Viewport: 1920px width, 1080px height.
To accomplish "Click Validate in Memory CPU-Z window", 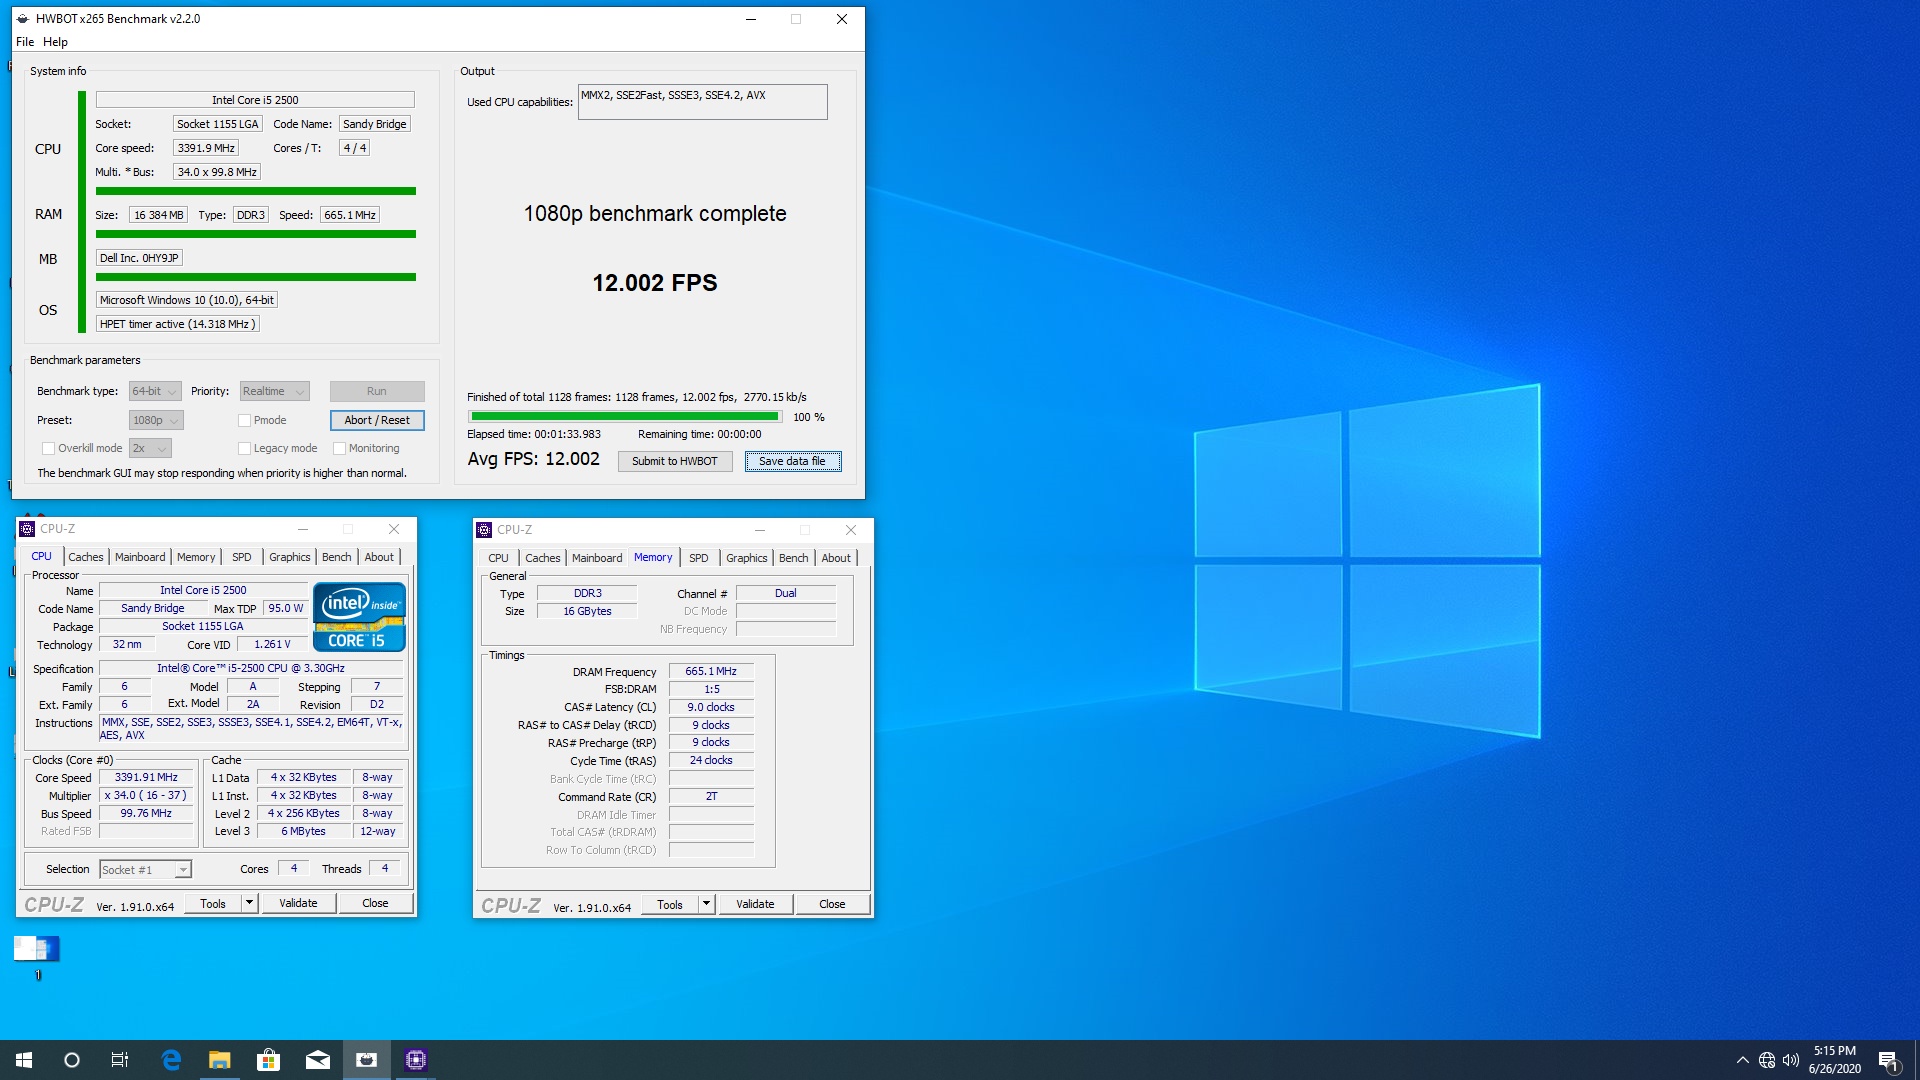I will (755, 904).
